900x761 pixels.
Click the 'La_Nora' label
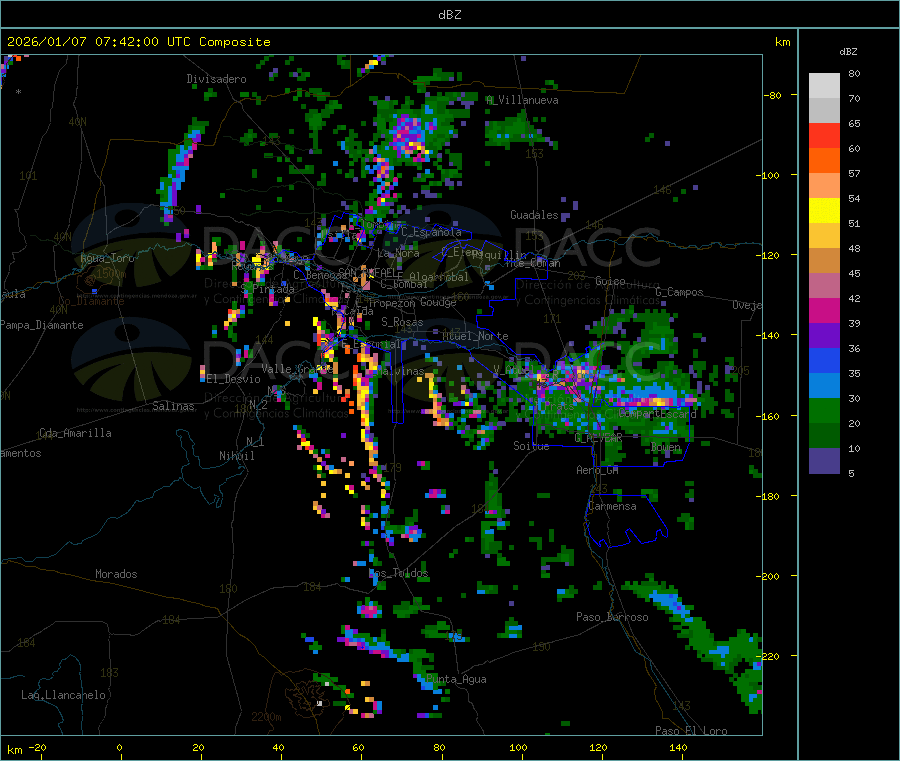point(398,253)
